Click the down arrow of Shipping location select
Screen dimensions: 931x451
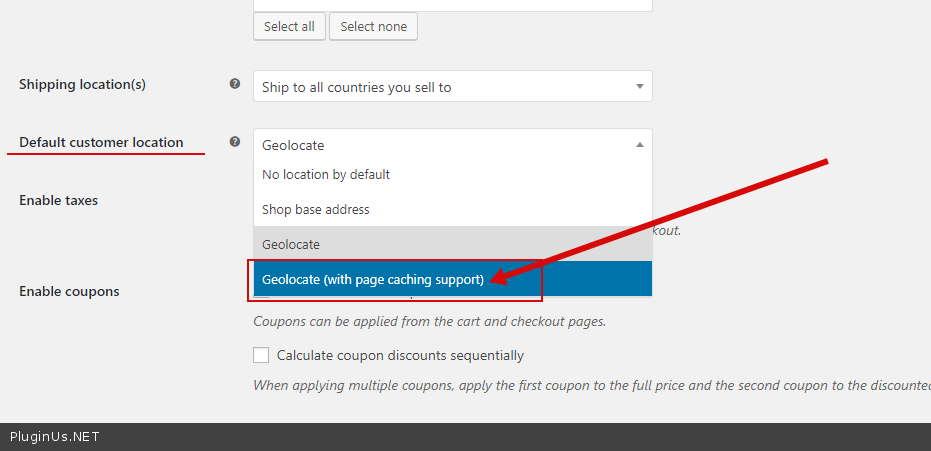click(x=640, y=87)
